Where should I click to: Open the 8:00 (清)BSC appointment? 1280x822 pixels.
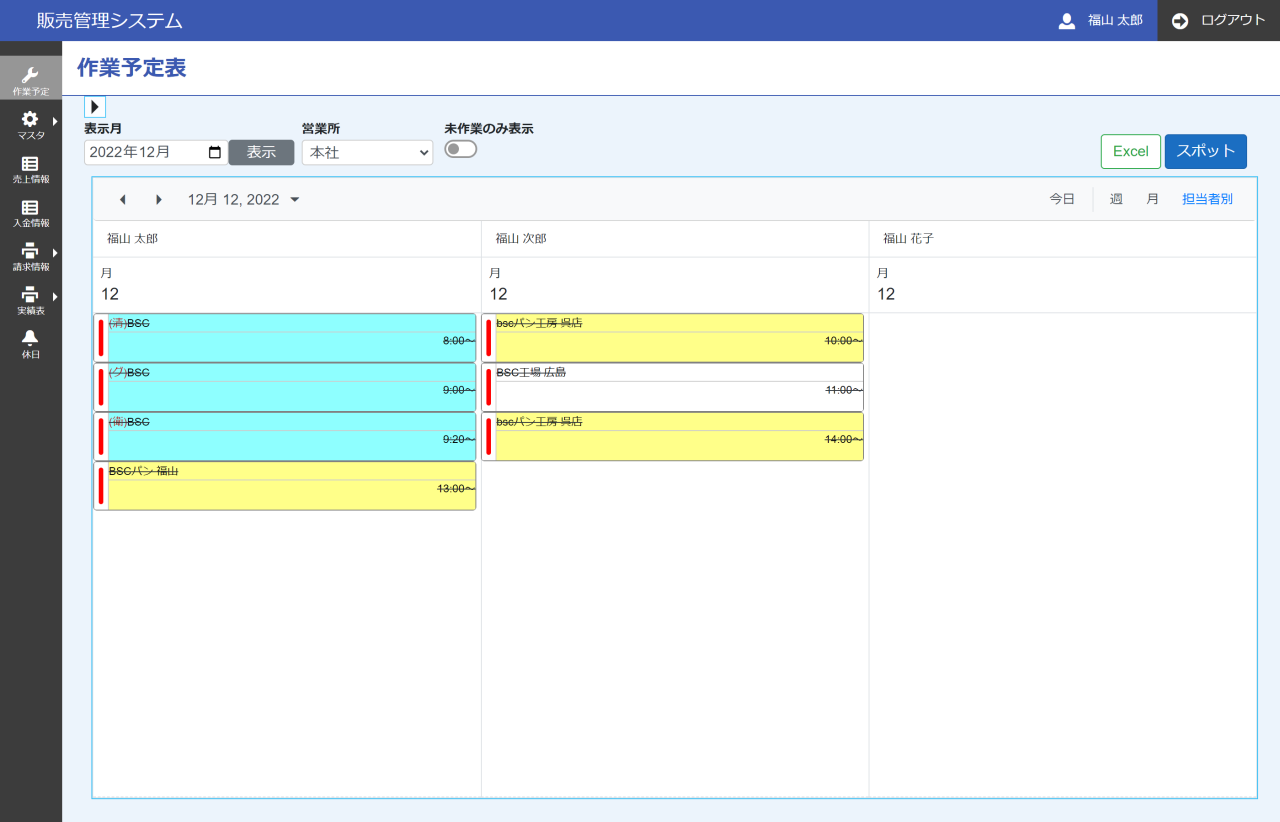(x=285, y=338)
